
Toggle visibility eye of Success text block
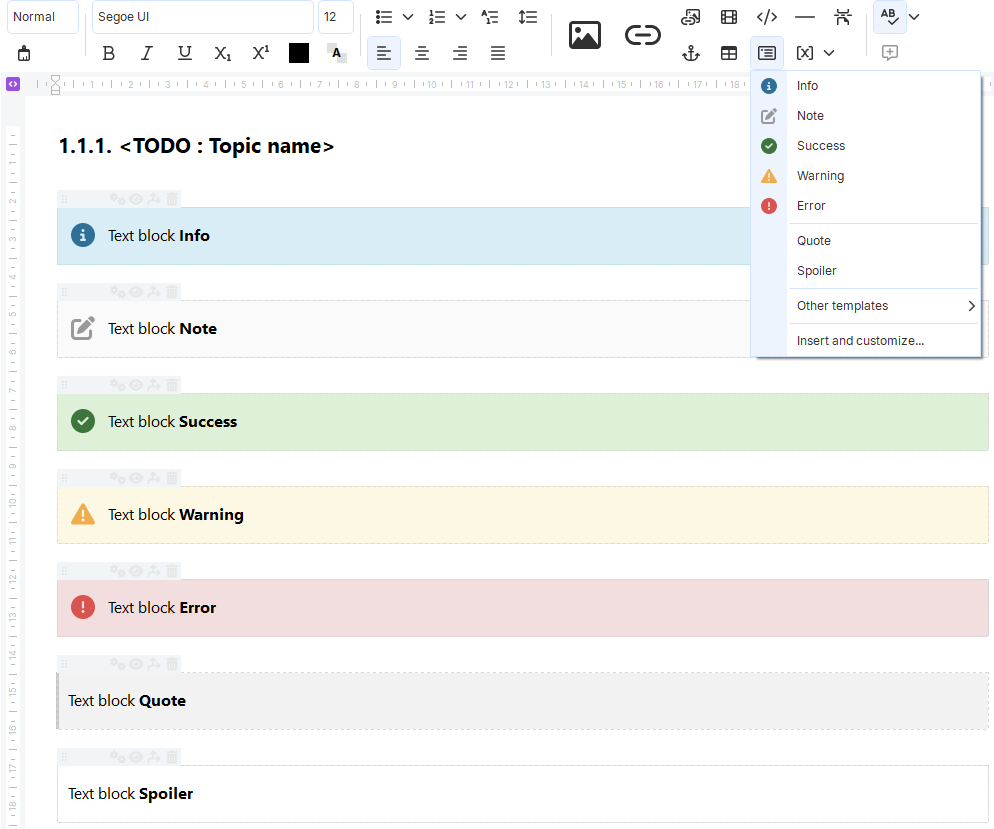click(136, 385)
